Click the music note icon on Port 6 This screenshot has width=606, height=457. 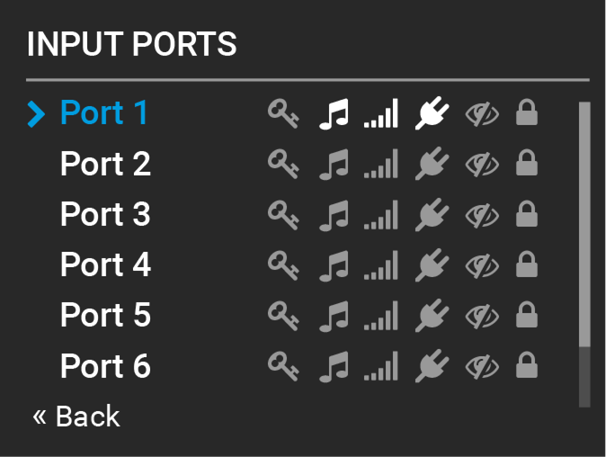tap(334, 367)
